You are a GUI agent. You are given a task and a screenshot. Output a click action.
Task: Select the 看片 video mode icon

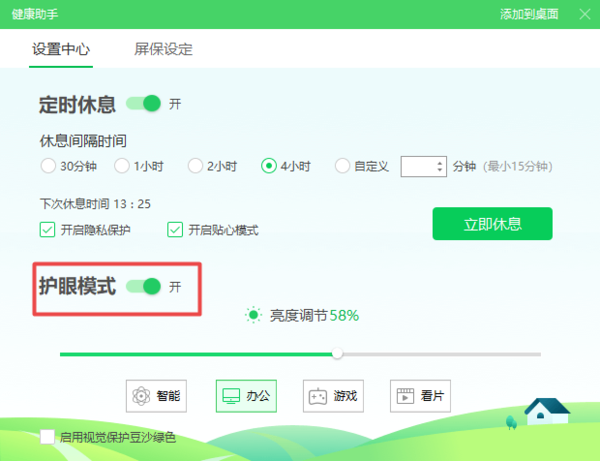[403, 395]
